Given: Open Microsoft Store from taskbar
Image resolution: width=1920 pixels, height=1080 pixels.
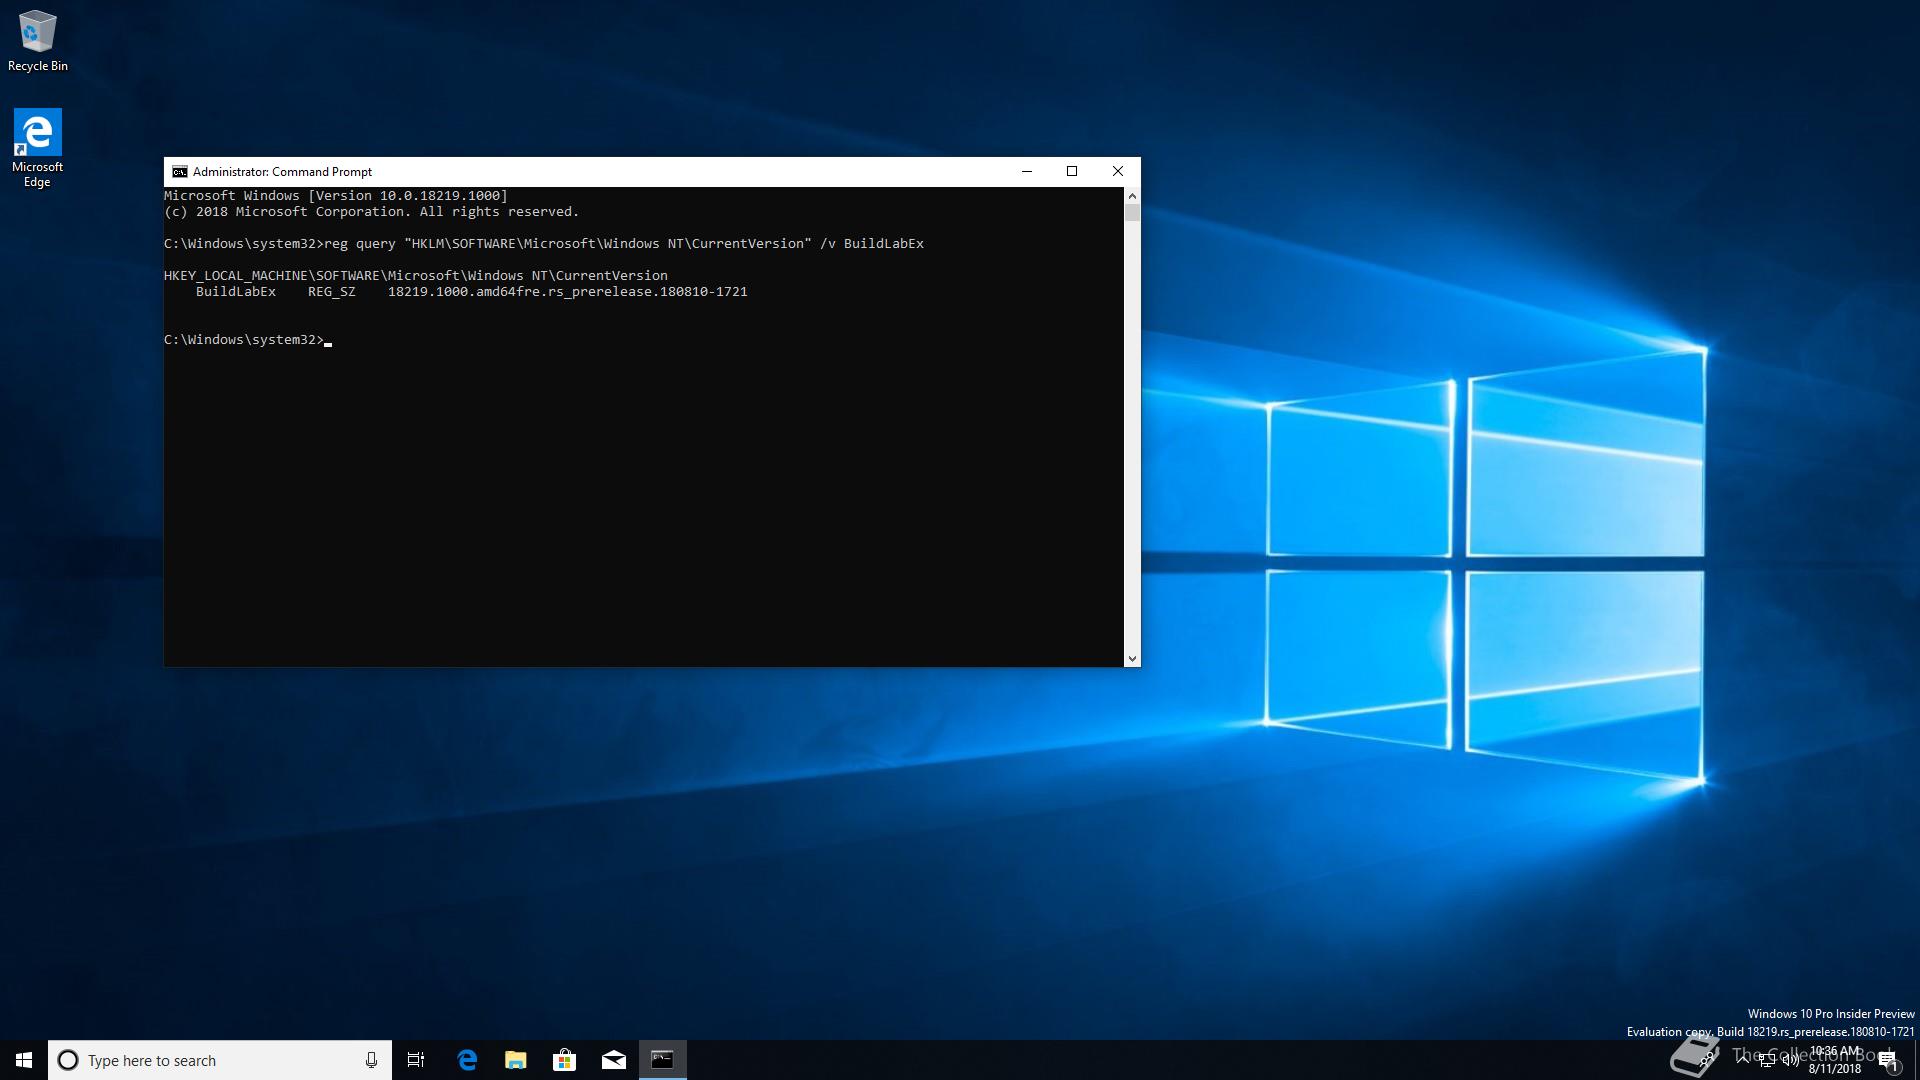Looking at the screenshot, I should coord(565,1060).
